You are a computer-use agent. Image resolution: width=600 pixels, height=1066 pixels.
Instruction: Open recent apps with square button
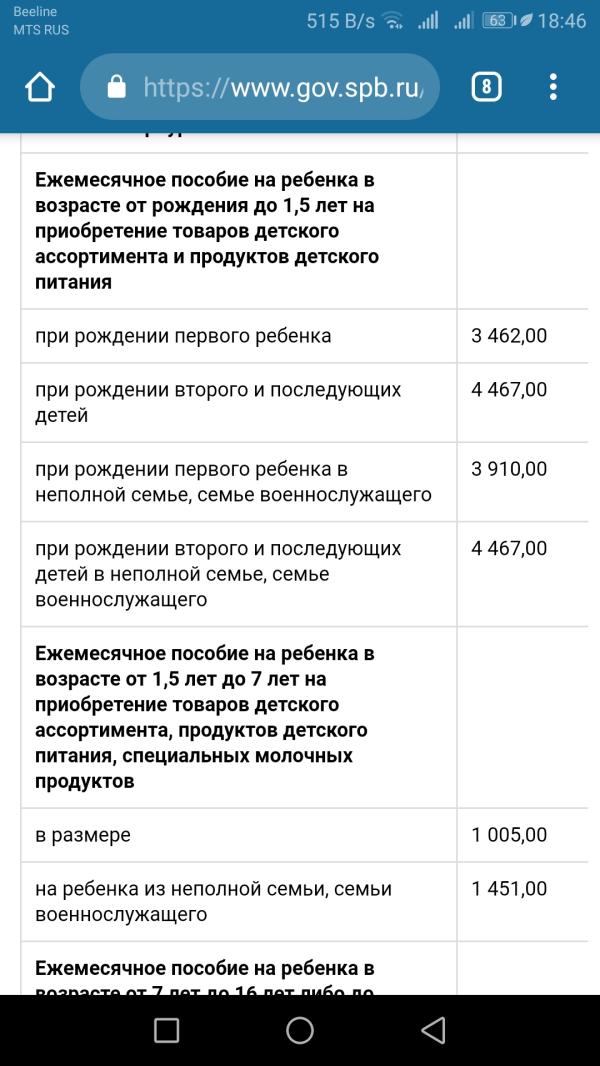[x=166, y=1030]
